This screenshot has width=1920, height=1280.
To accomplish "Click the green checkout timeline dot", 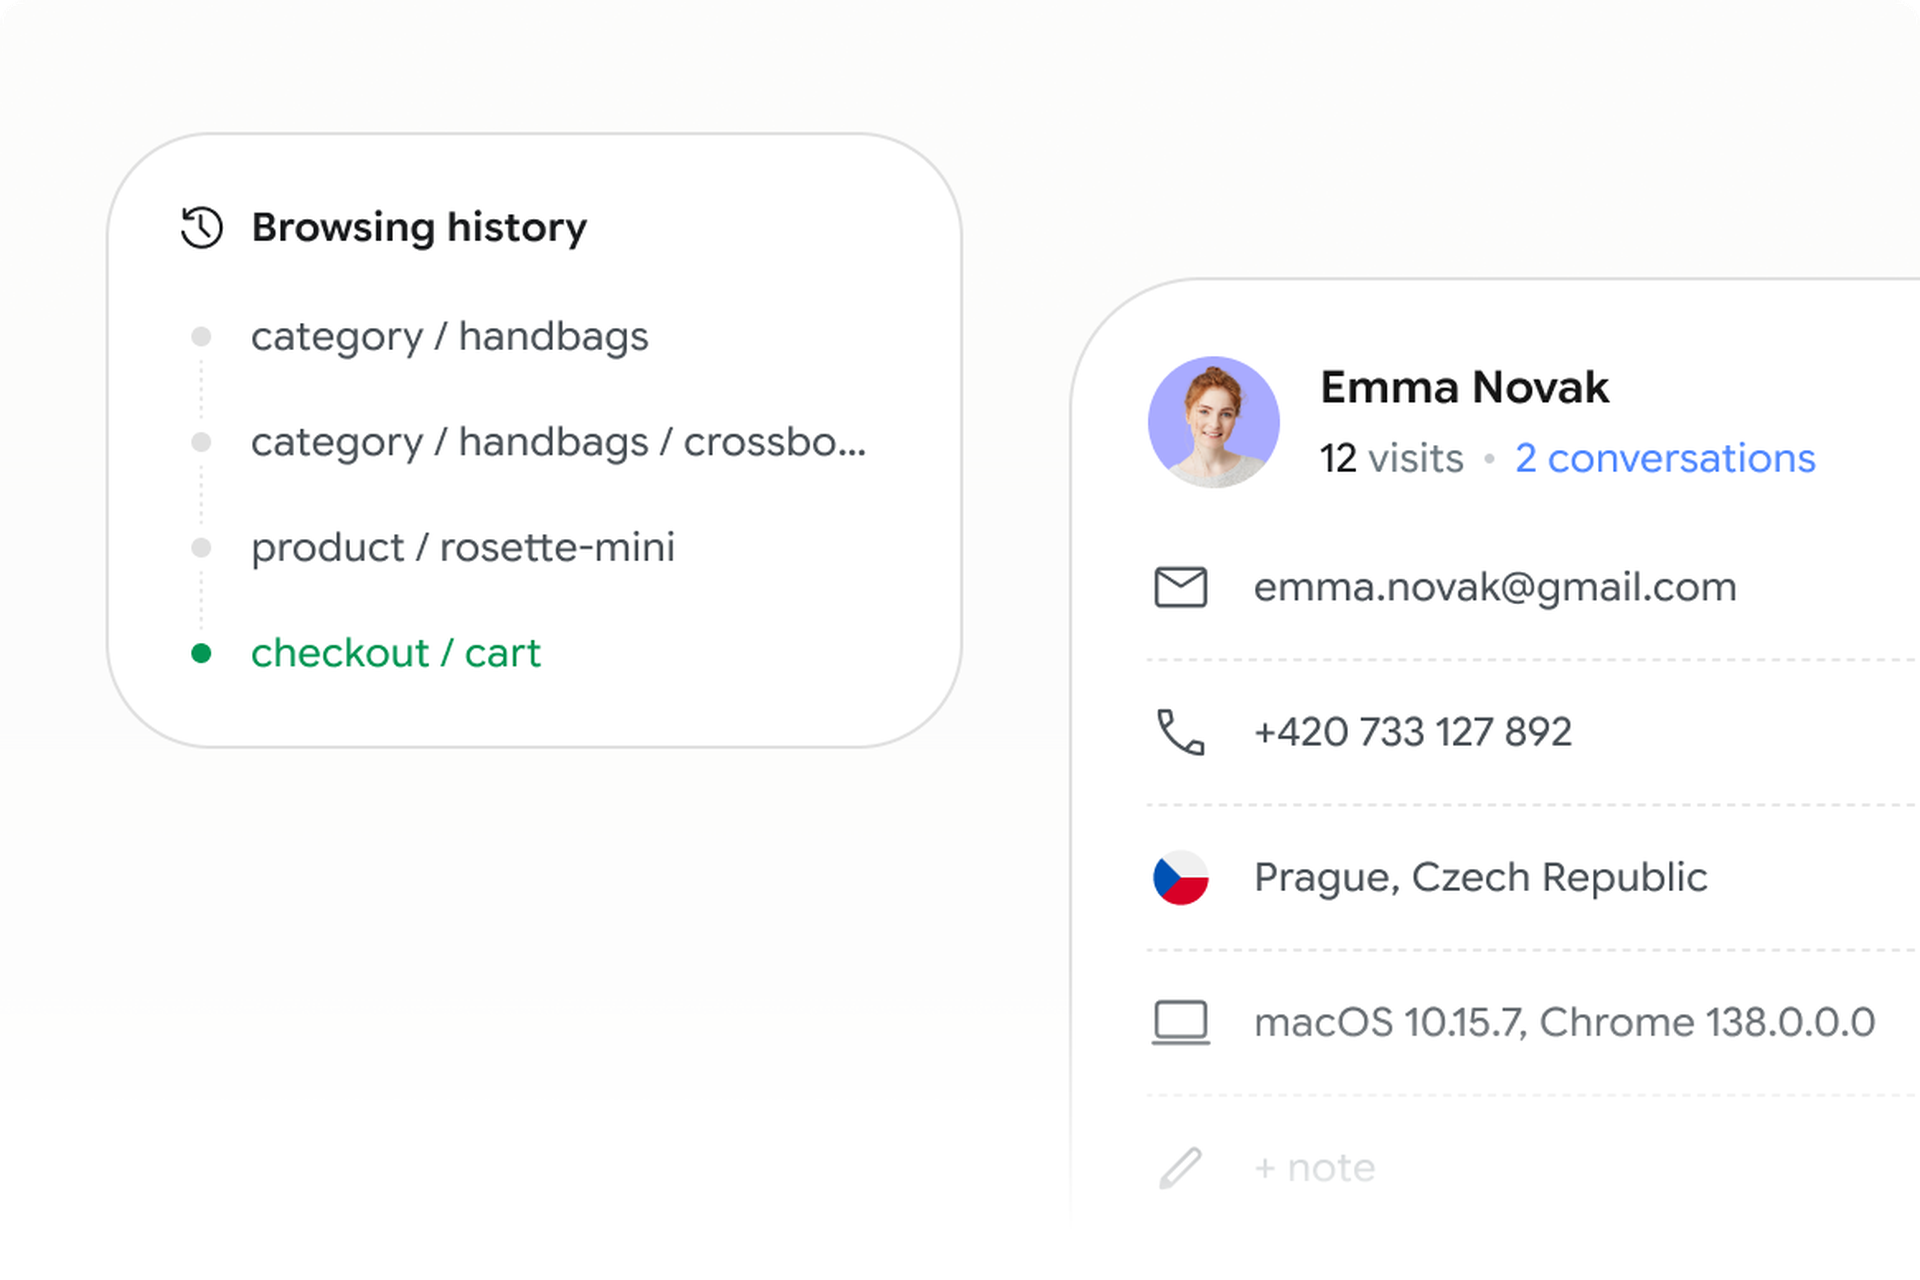I will 201,653.
